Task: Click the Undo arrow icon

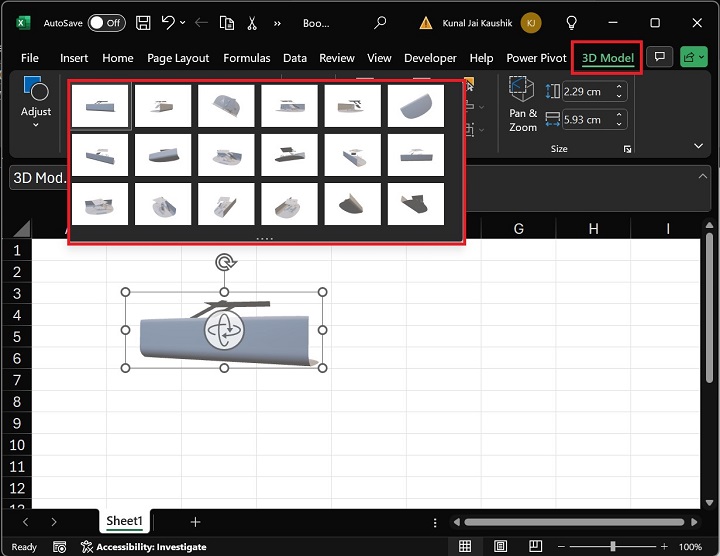Action: tap(169, 22)
